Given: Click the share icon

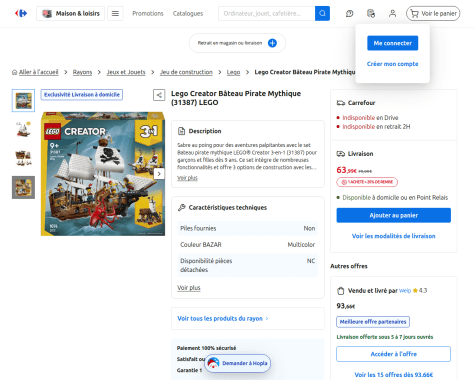Looking at the screenshot, I should point(159,95).
